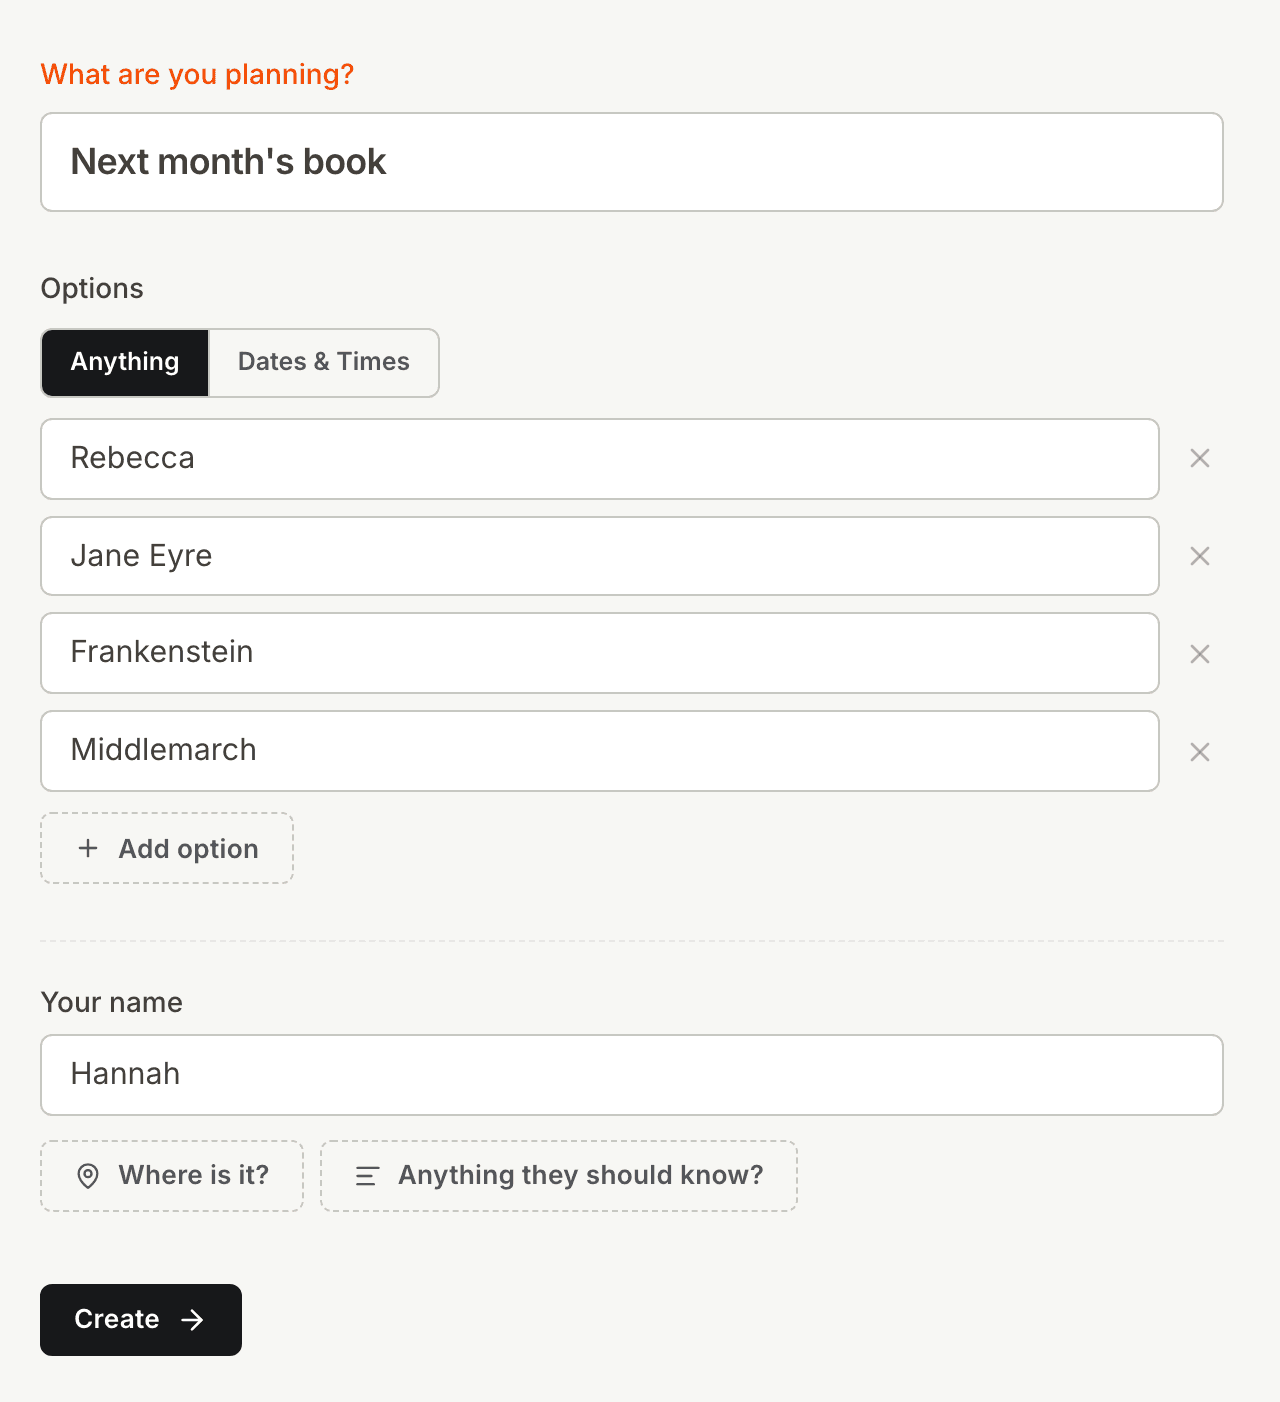Open the Where is it? text
Image resolution: width=1280 pixels, height=1402 pixels.
click(x=194, y=1175)
